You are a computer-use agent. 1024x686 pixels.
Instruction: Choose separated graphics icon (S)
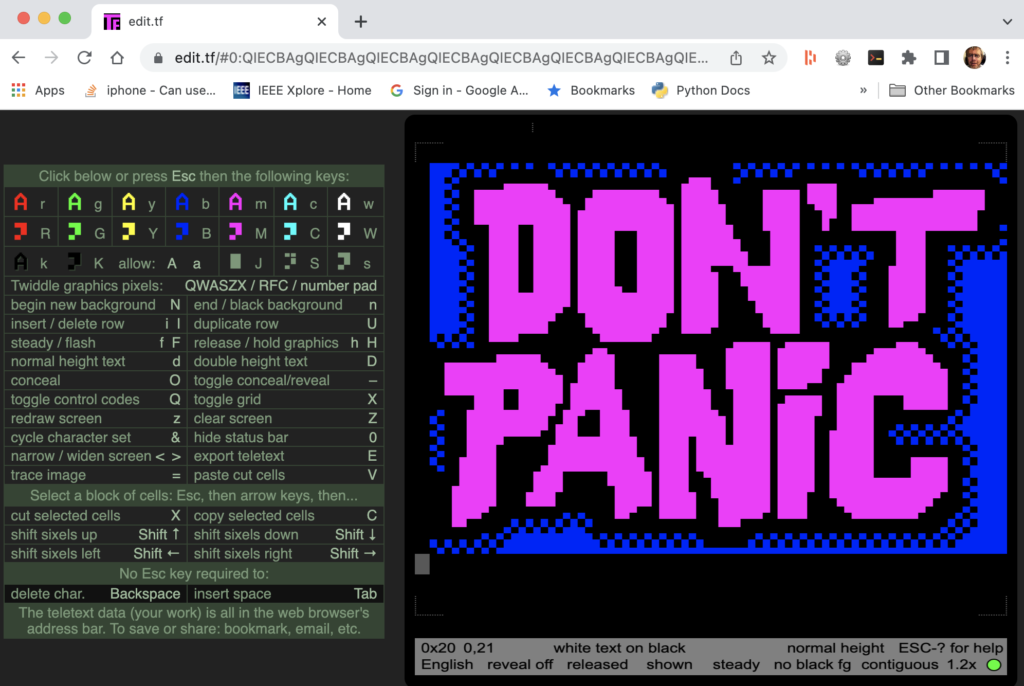[x=290, y=263]
